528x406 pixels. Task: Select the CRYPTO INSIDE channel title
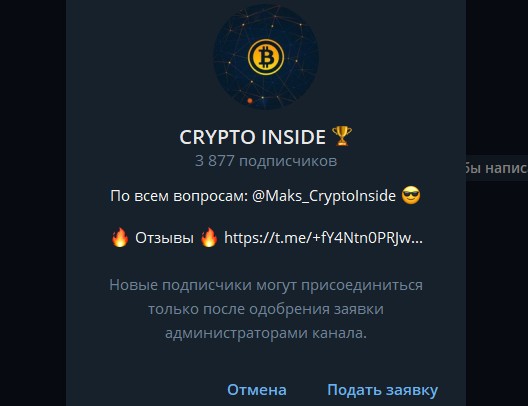tap(252, 137)
